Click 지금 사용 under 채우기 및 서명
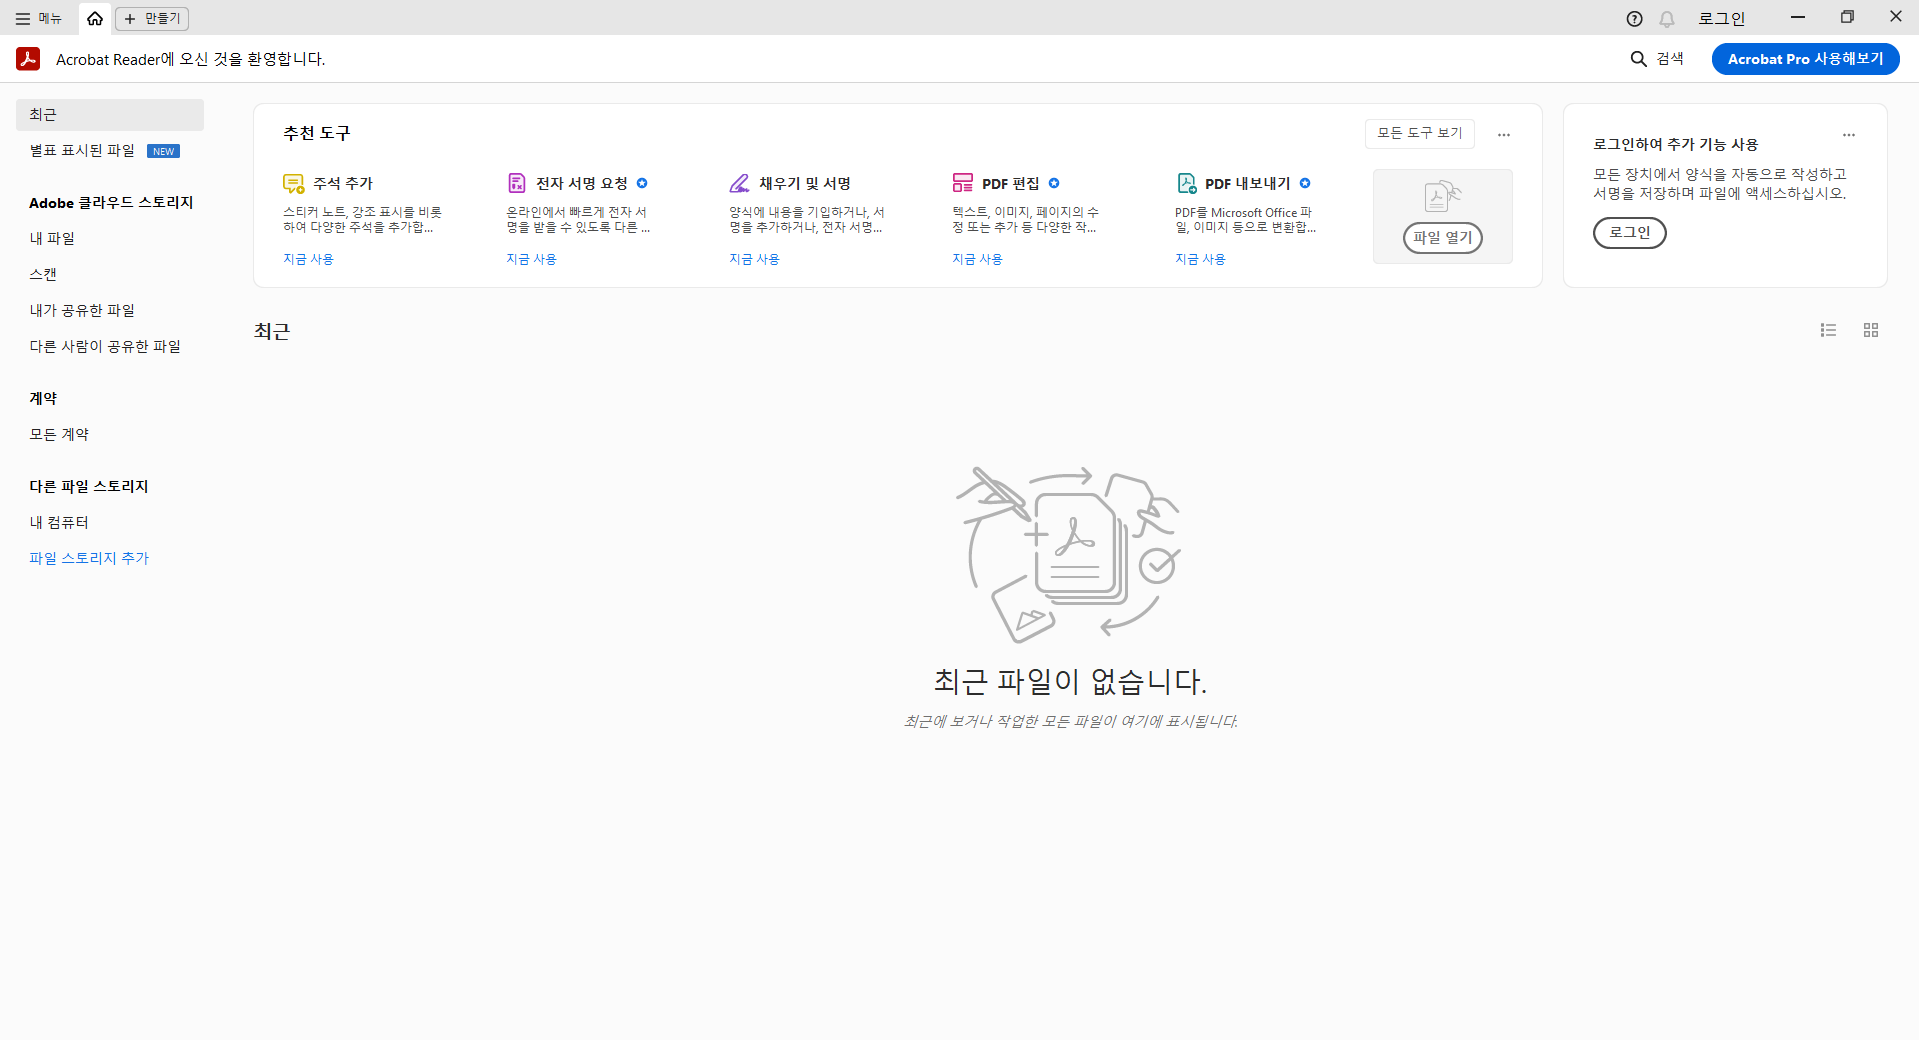Screen dimensions: 1919x1040 coord(754,259)
